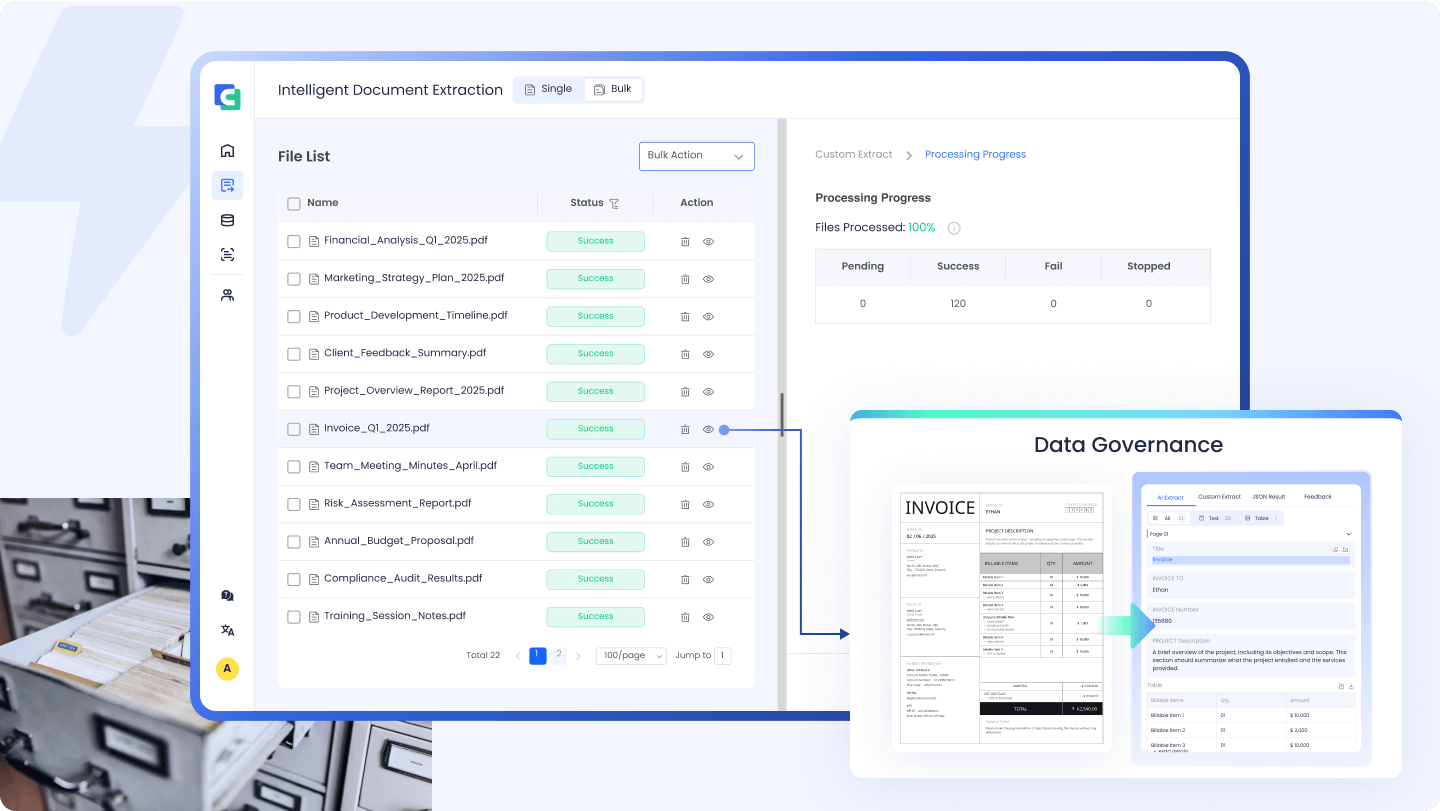The width and height of the screenshot is (1440, 811).
Task: Open the 100/page page size dropdown
Action: click(630, 655)
